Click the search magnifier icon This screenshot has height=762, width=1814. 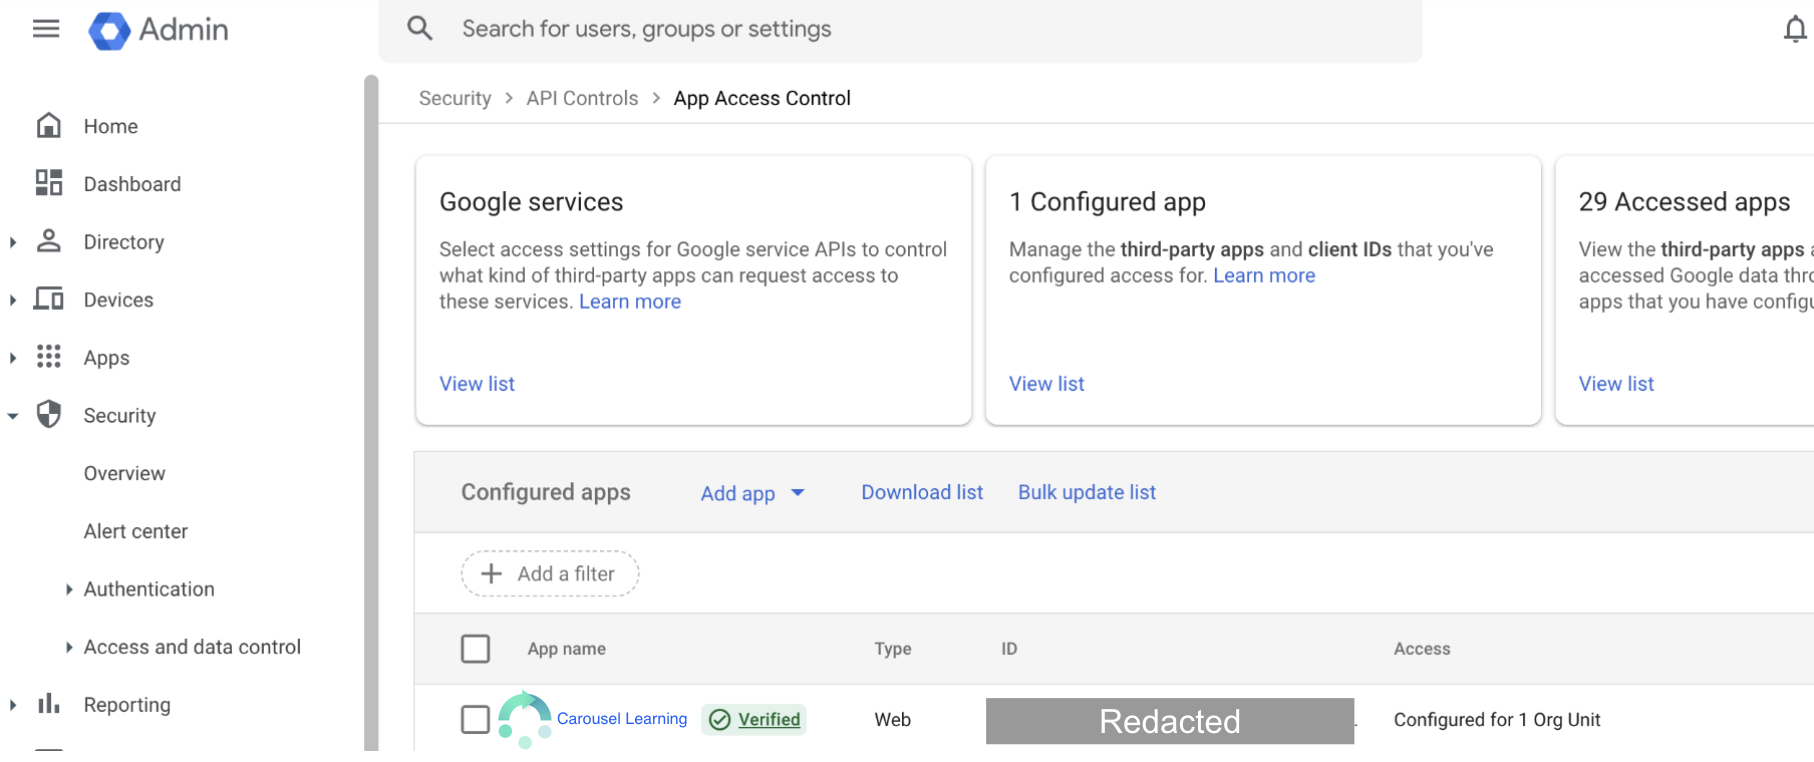tap(420, 29)
